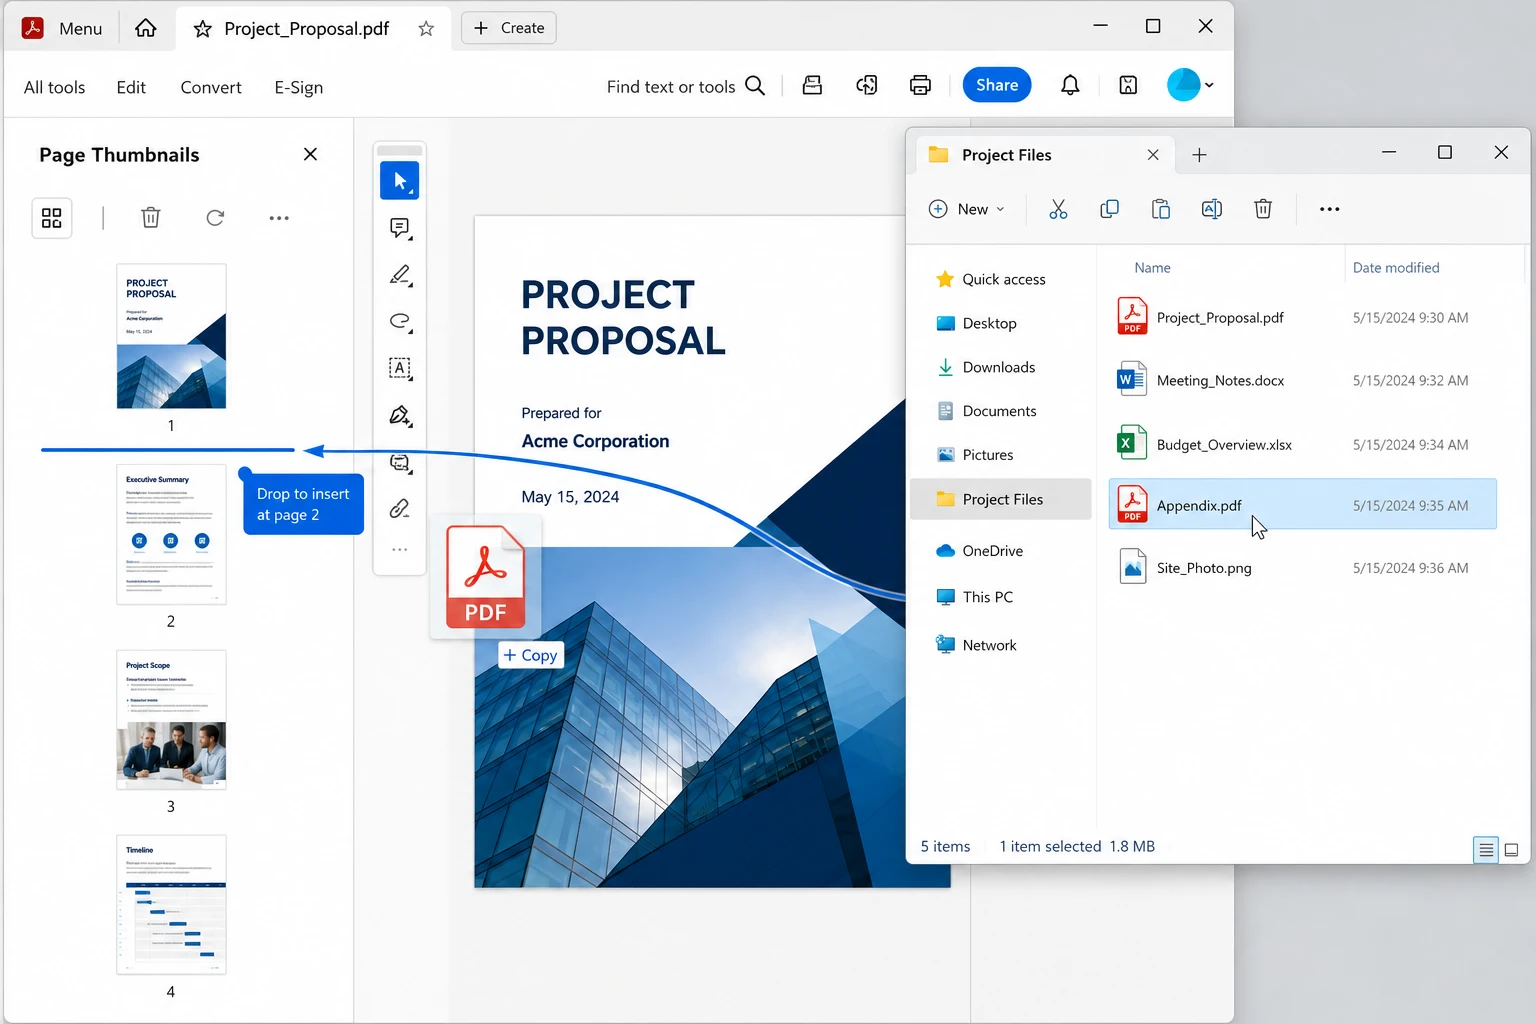Open the Acrobat Menu
1536x1024 pixels.
click(62, 28)
